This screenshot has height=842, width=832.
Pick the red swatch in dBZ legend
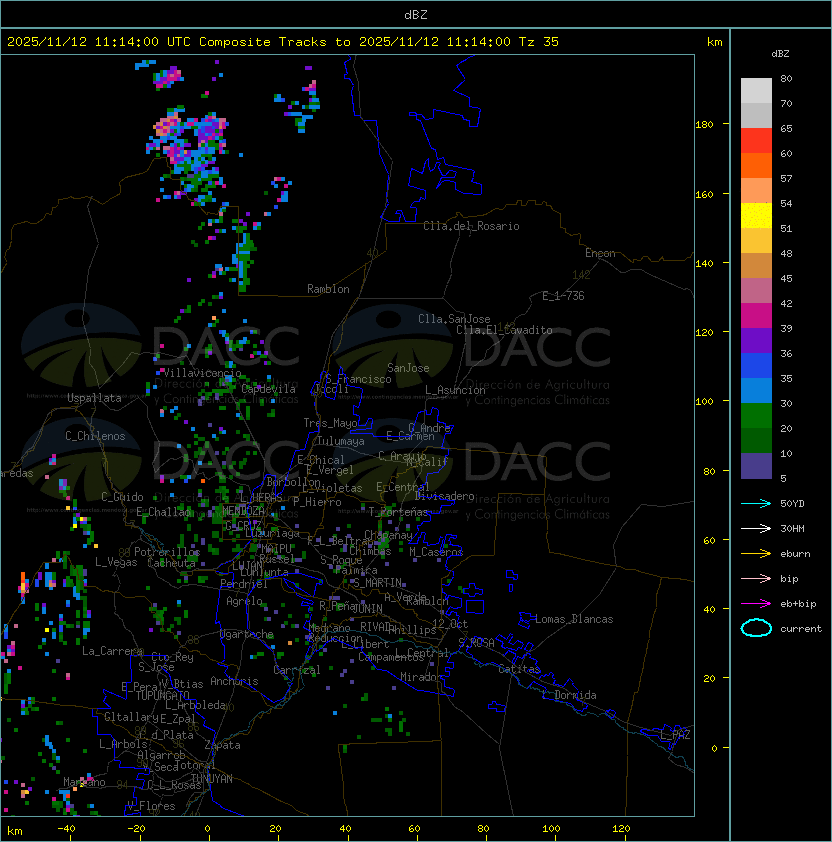click(x=756, y=141)
